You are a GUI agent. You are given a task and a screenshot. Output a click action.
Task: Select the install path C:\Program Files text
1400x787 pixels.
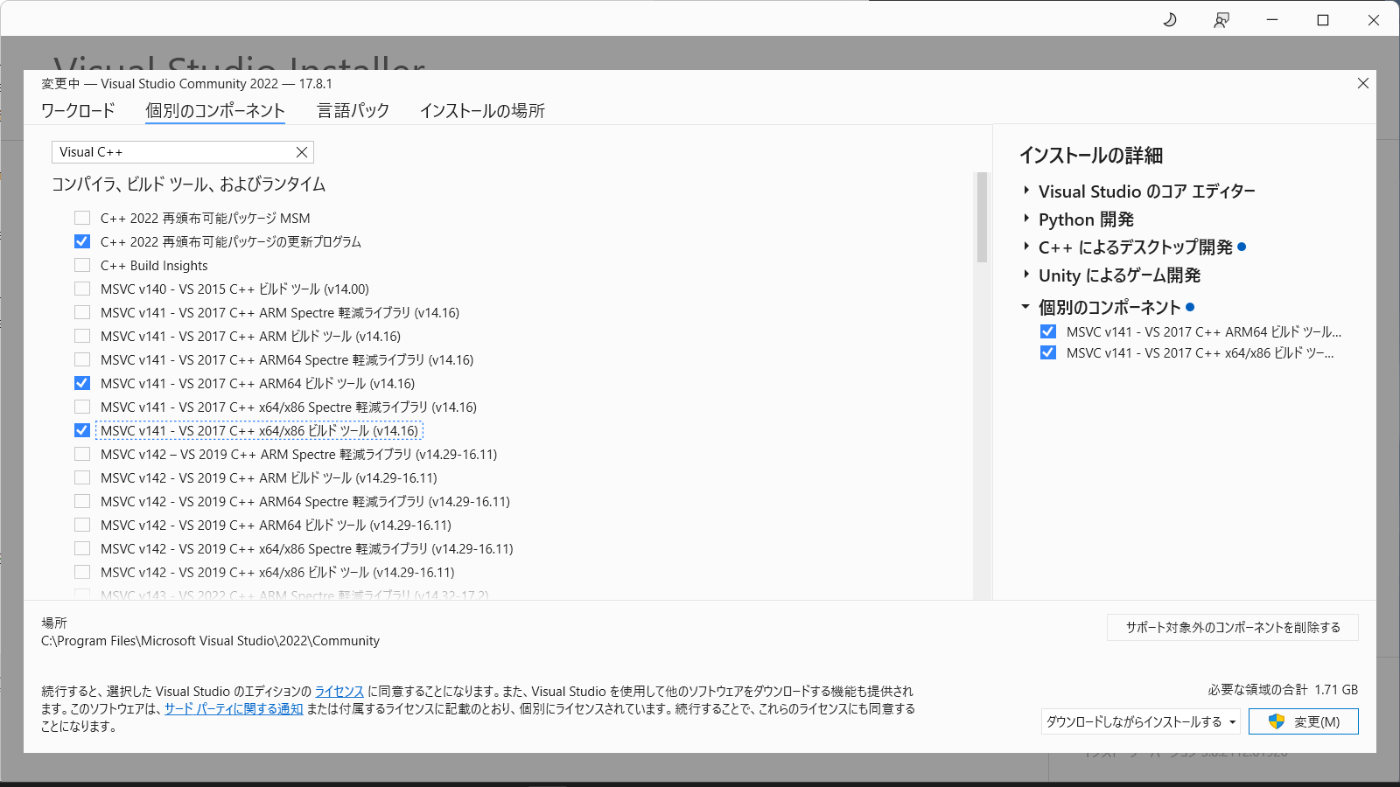210,641
